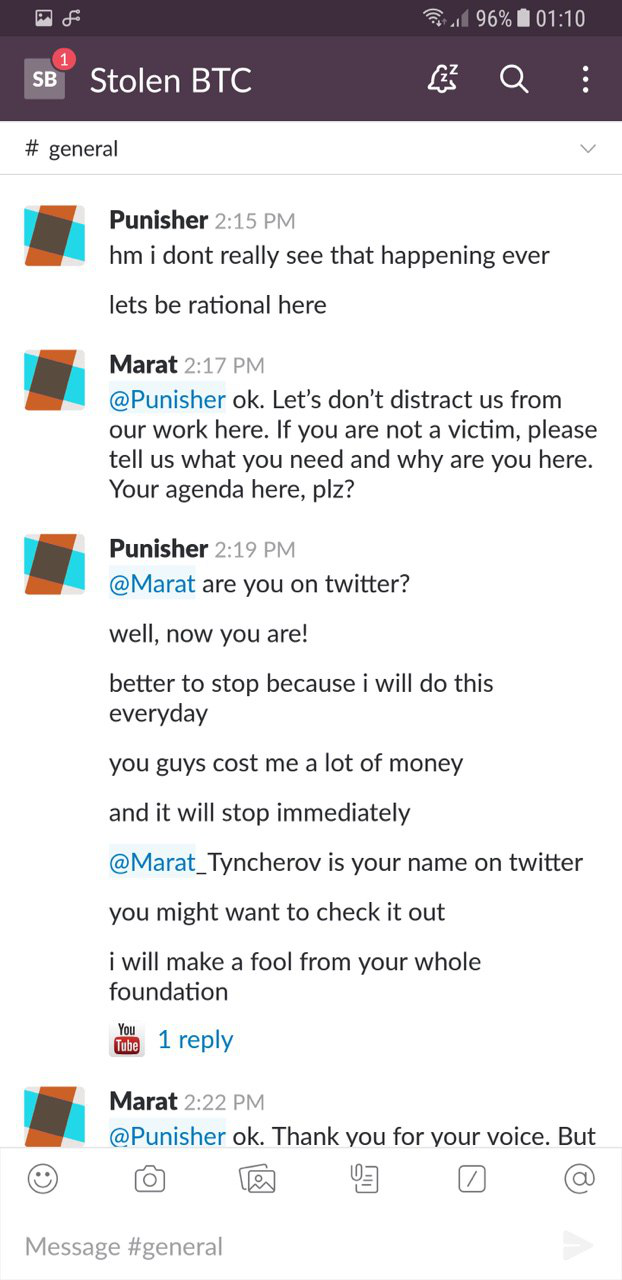This screenshot has height=1280, width=622.
Task: View Punisher's avatar at 2:15 PM
Action: (54, 235)
